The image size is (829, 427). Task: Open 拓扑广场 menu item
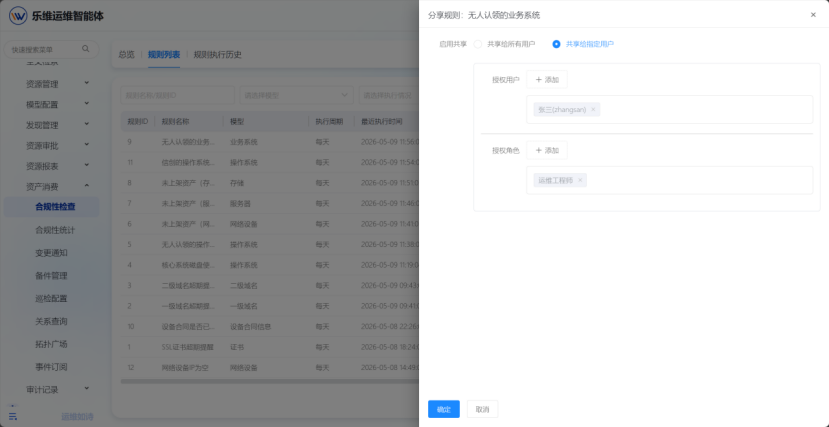point(51,344)
